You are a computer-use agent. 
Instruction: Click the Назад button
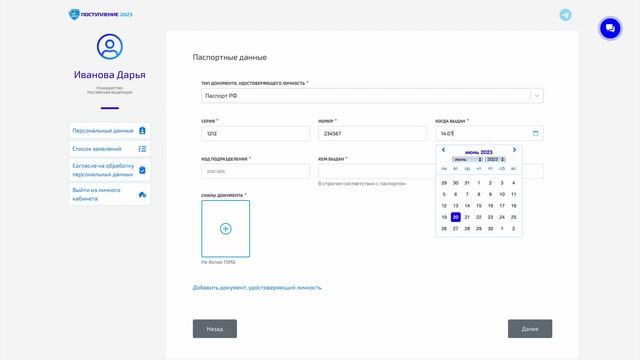point(215,329)
